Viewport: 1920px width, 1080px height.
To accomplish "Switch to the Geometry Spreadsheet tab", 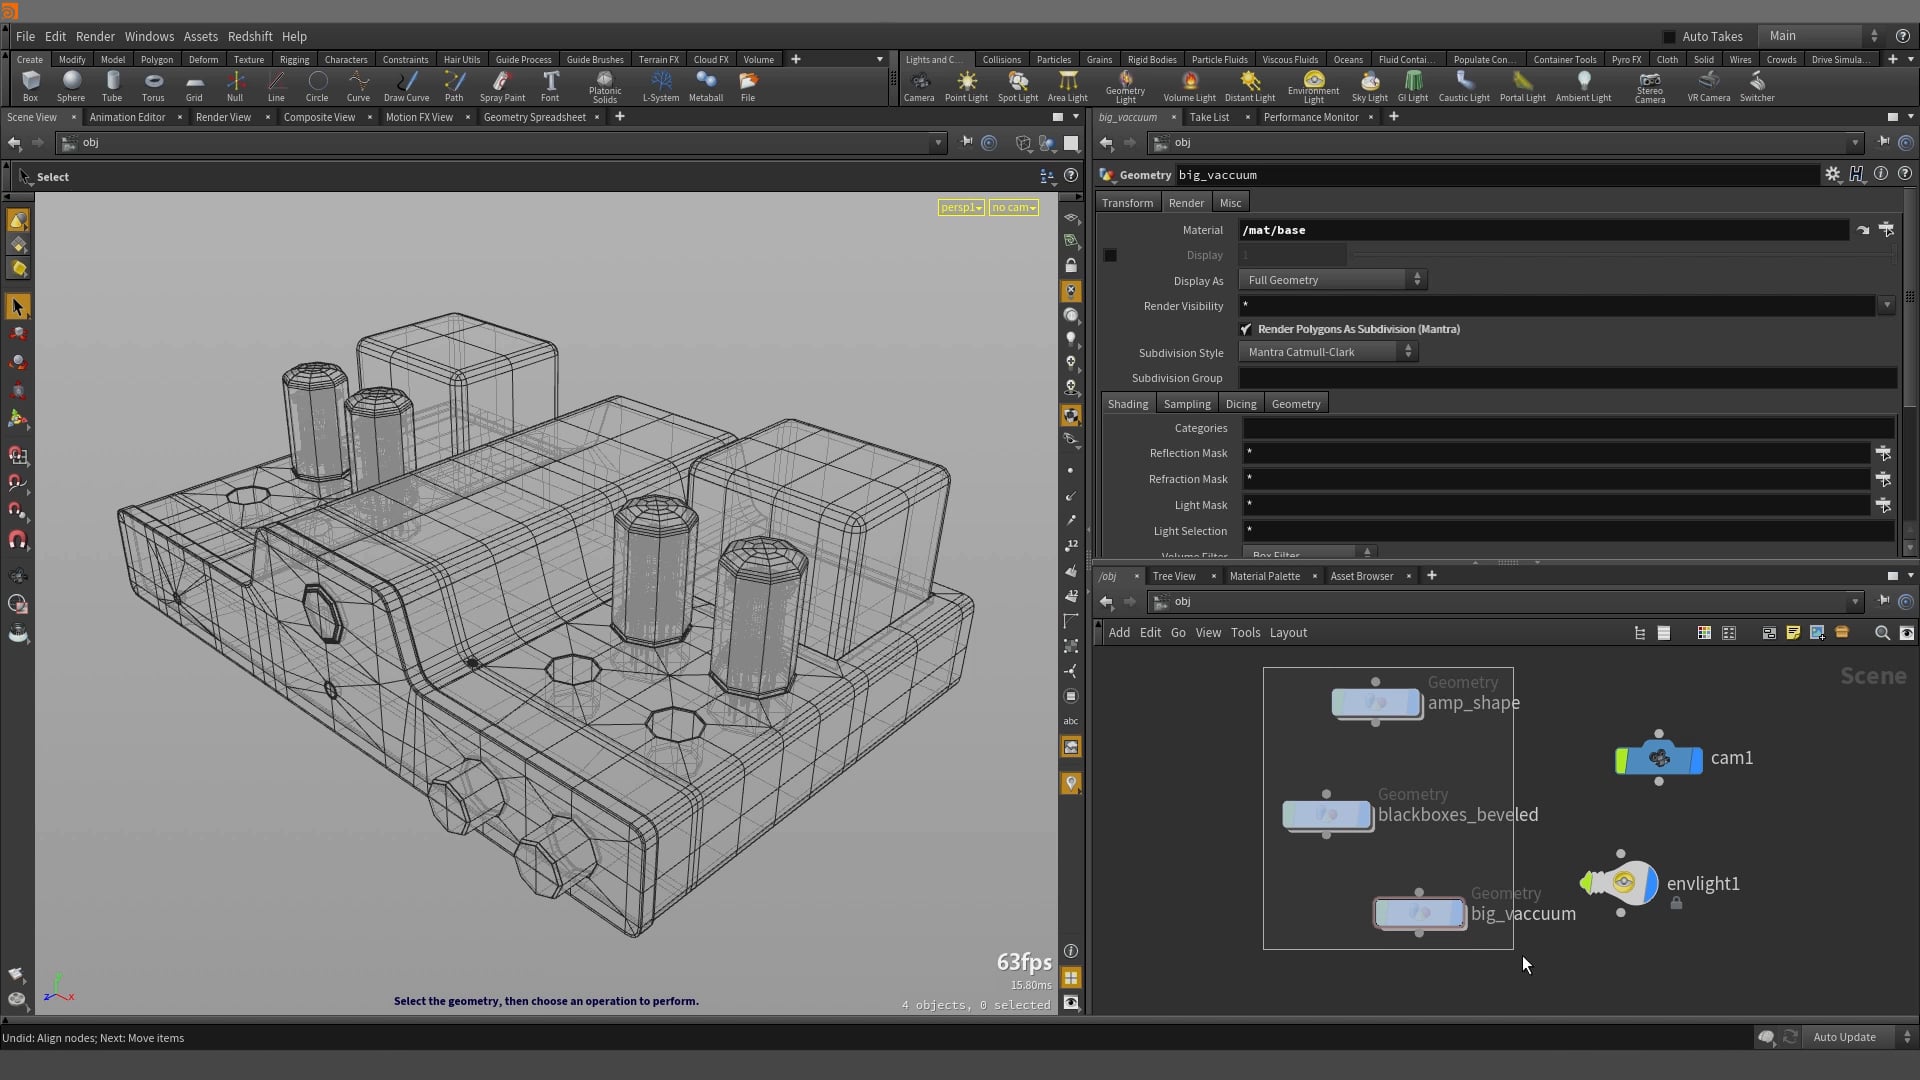I will [x=534, y=117].
